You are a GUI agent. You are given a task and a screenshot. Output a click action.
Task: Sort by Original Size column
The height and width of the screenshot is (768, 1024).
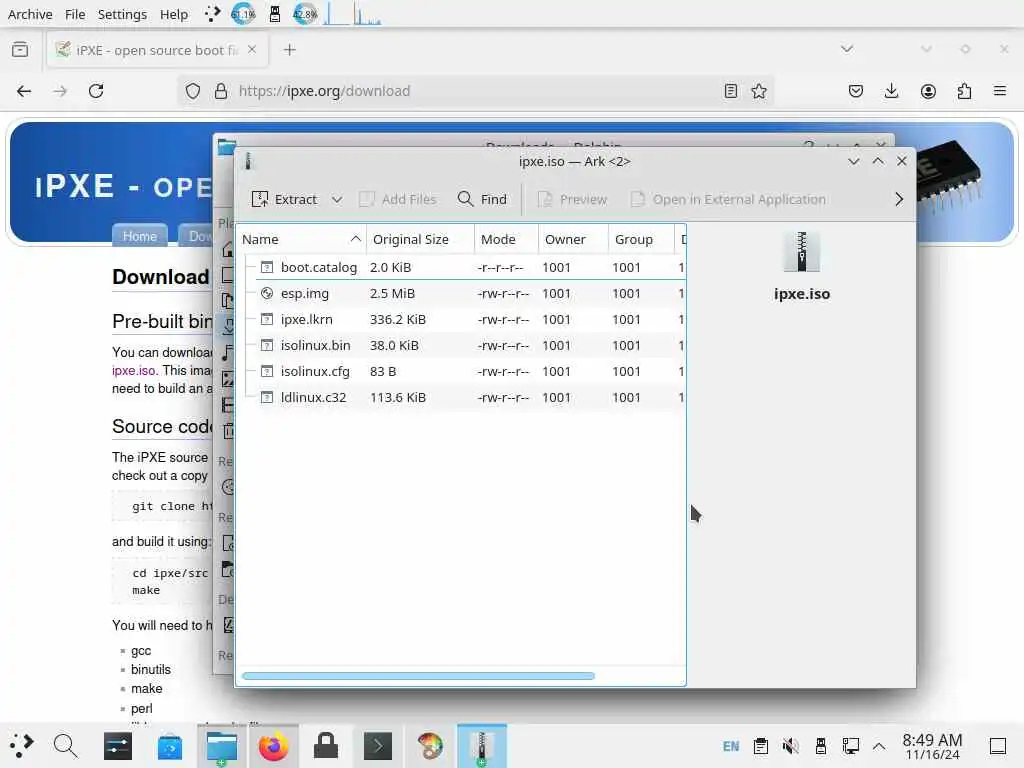(420, 239)
